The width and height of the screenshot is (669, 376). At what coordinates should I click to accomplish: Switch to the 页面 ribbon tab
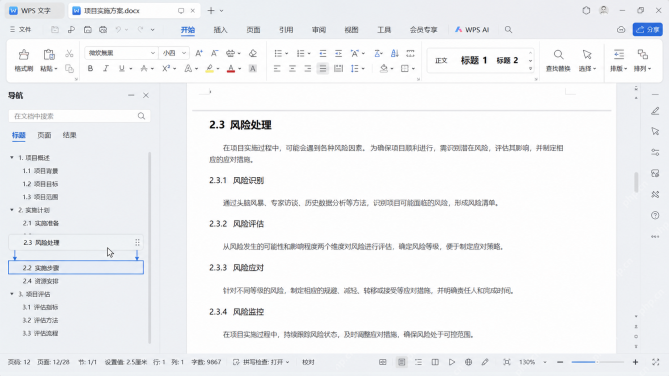[253, 29]
